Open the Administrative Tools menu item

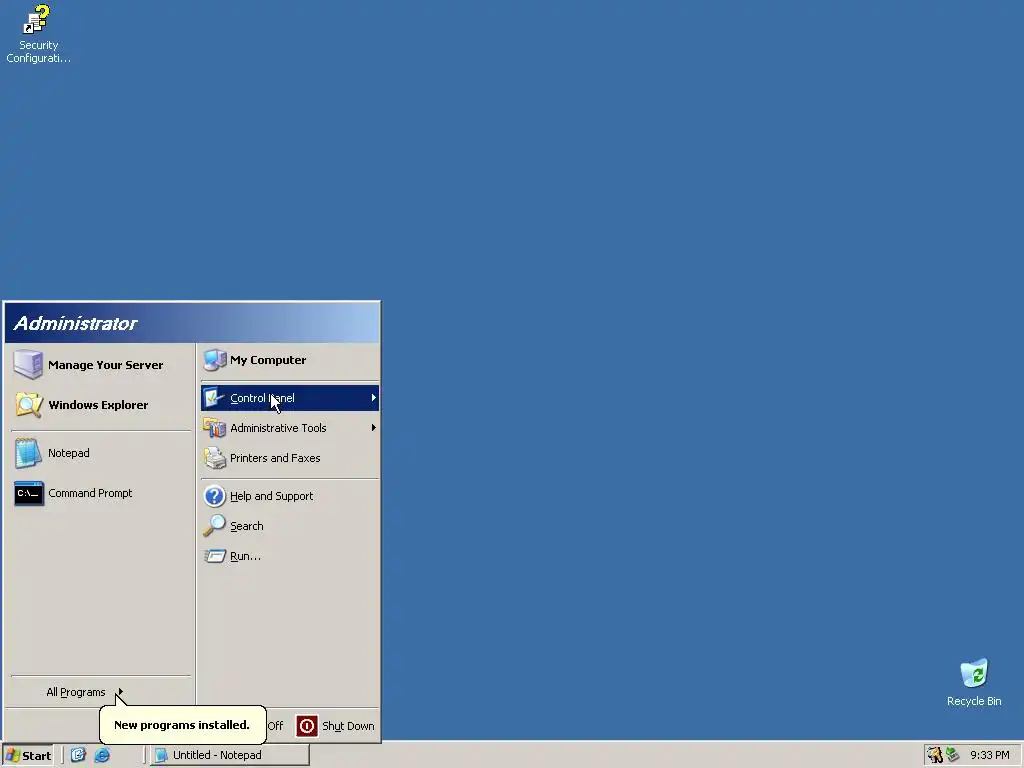290,428
